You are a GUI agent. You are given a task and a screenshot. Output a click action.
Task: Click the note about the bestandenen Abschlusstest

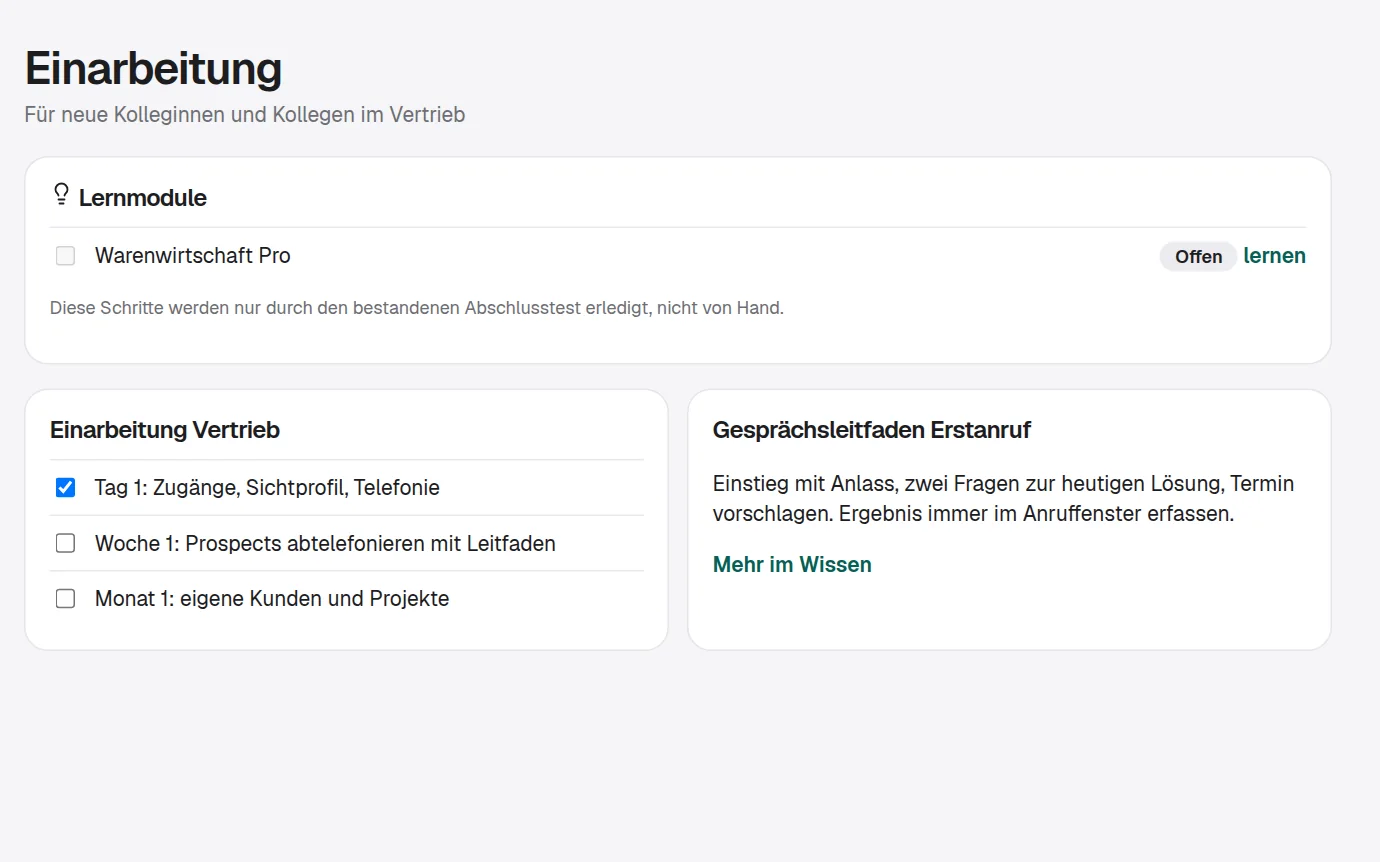(417, 308)
